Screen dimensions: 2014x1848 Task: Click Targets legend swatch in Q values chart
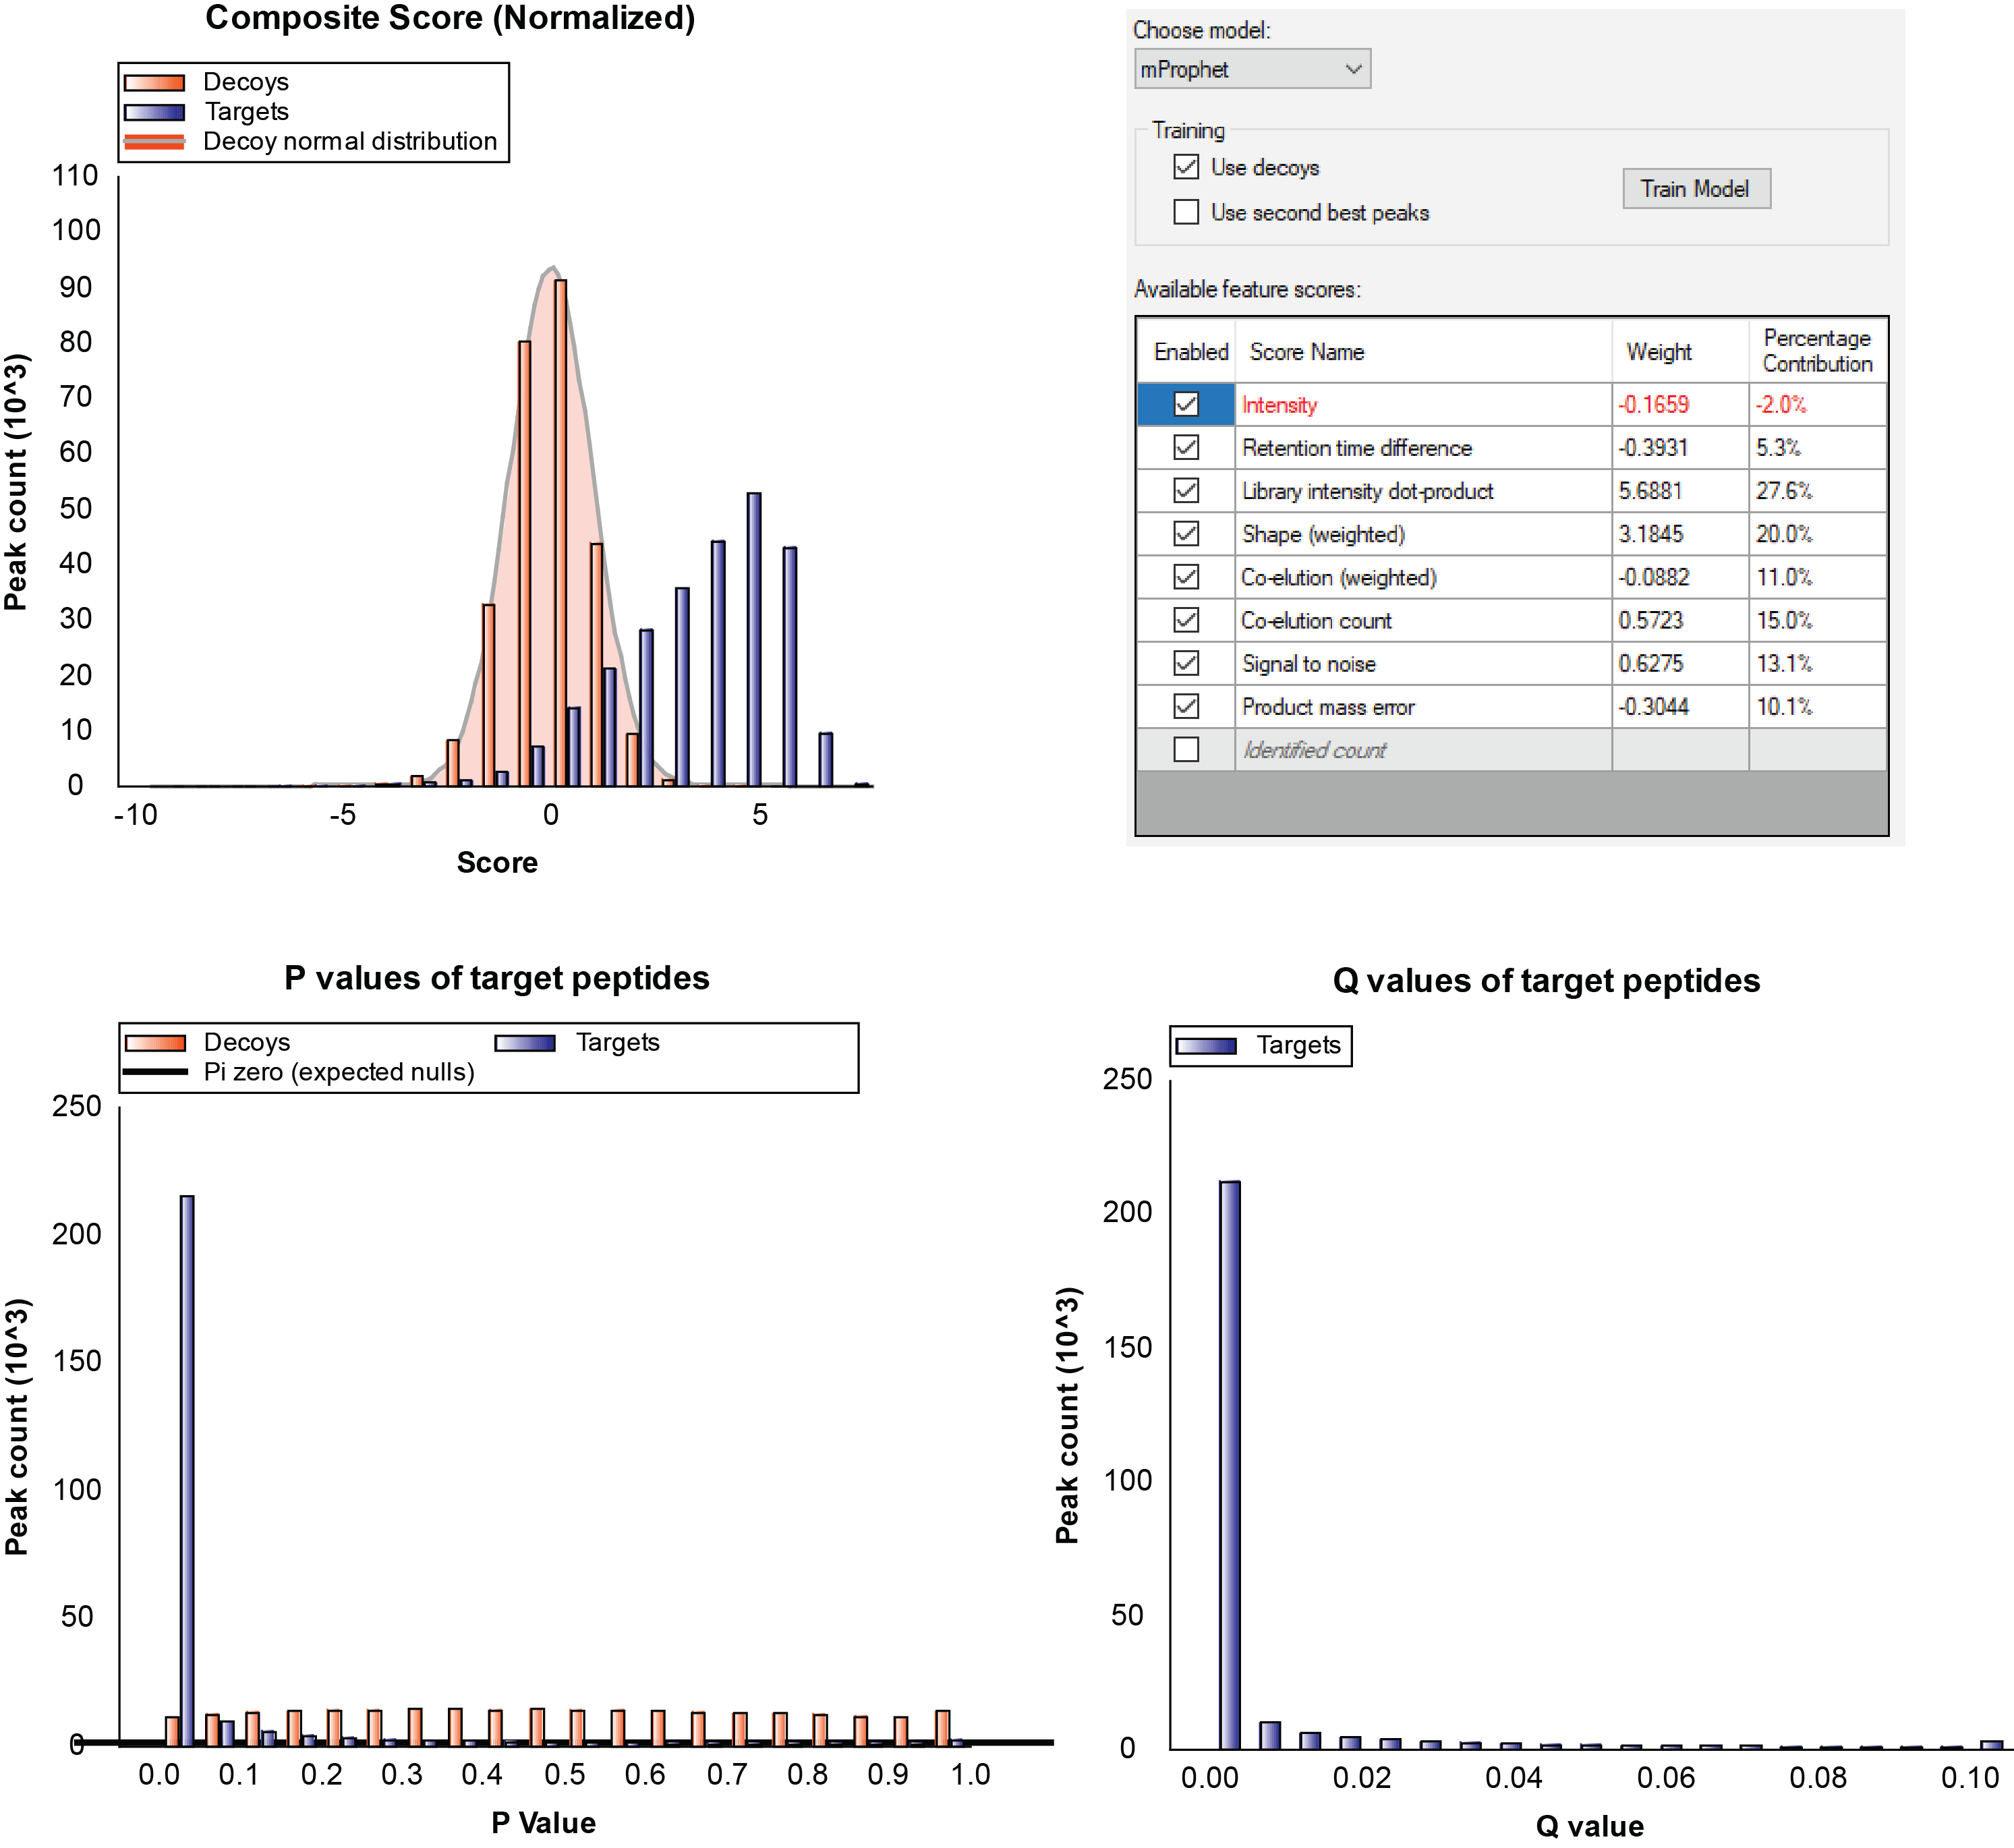(1206, 1046)
